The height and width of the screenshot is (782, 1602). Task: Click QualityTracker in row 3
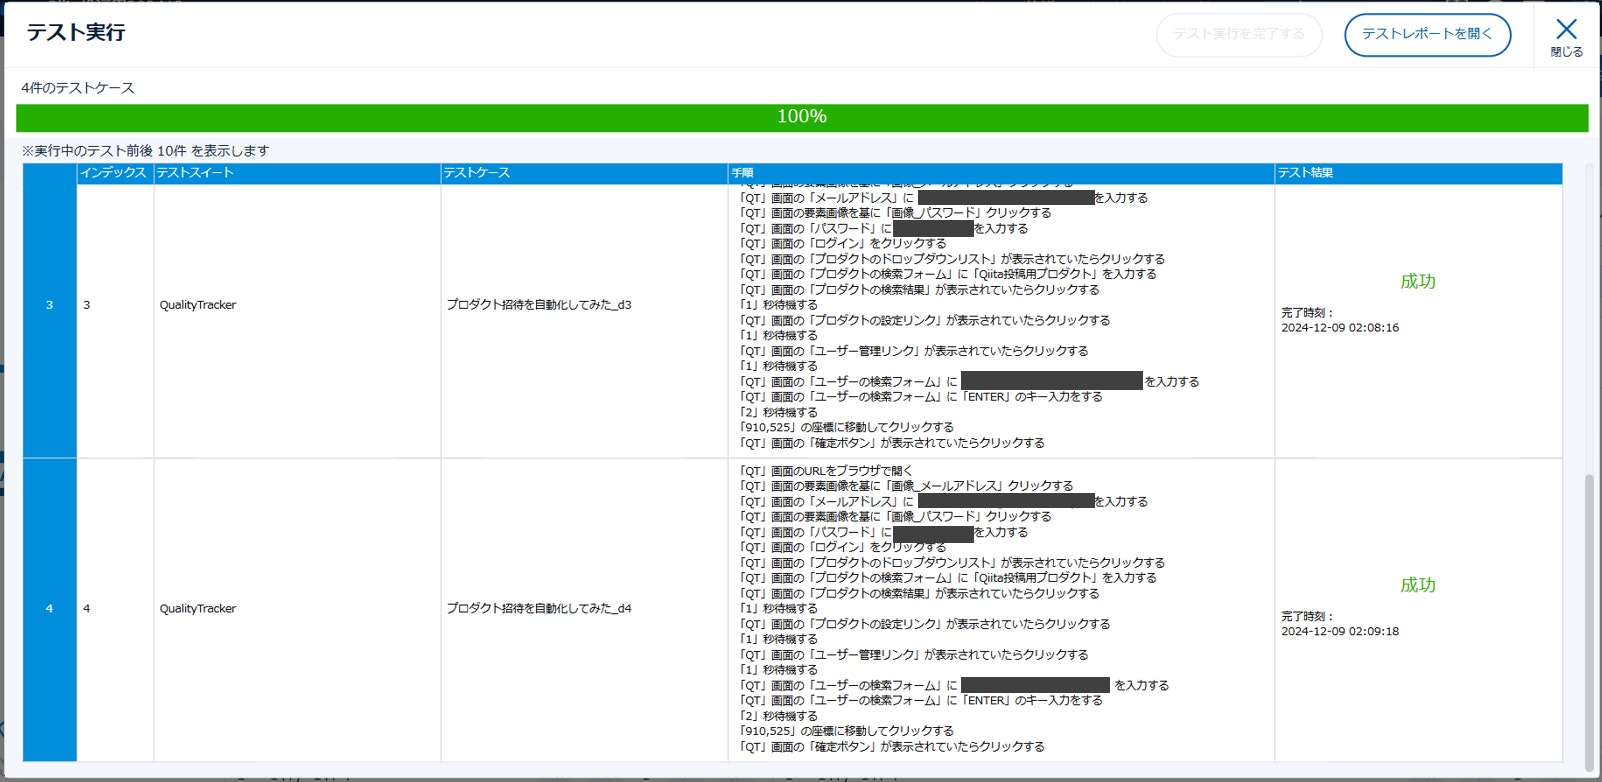pyautogui.click(x=198, y=305)
